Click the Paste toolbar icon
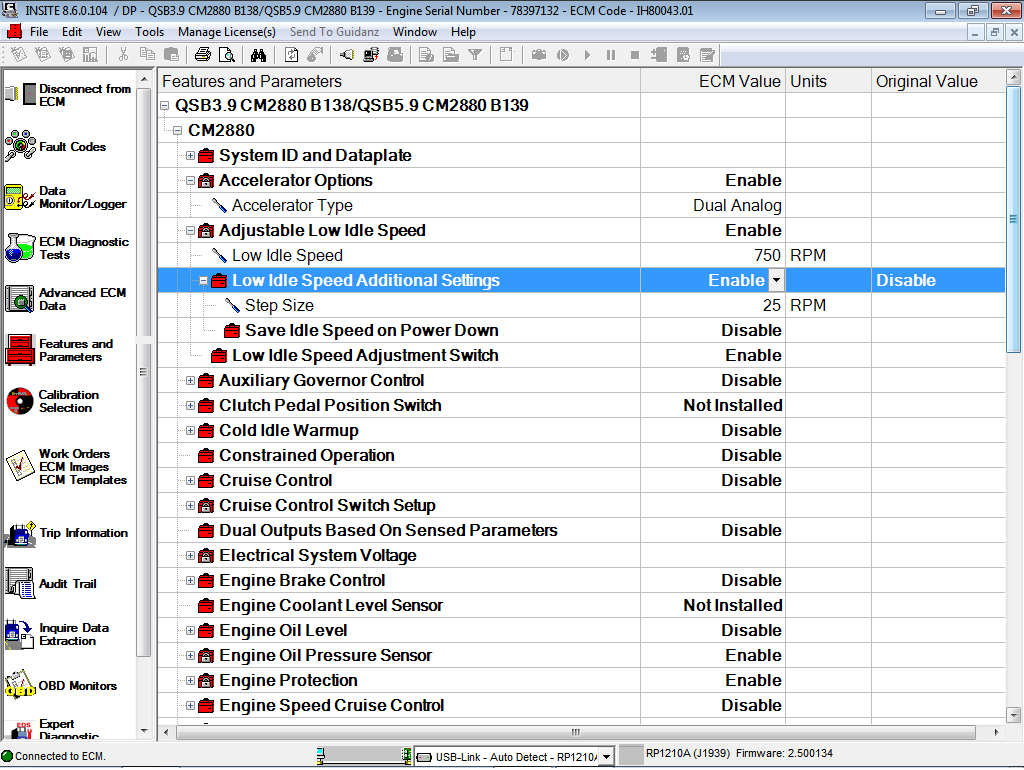The height and width of the screenshot is (770, 1024). (x=171, y=55)
